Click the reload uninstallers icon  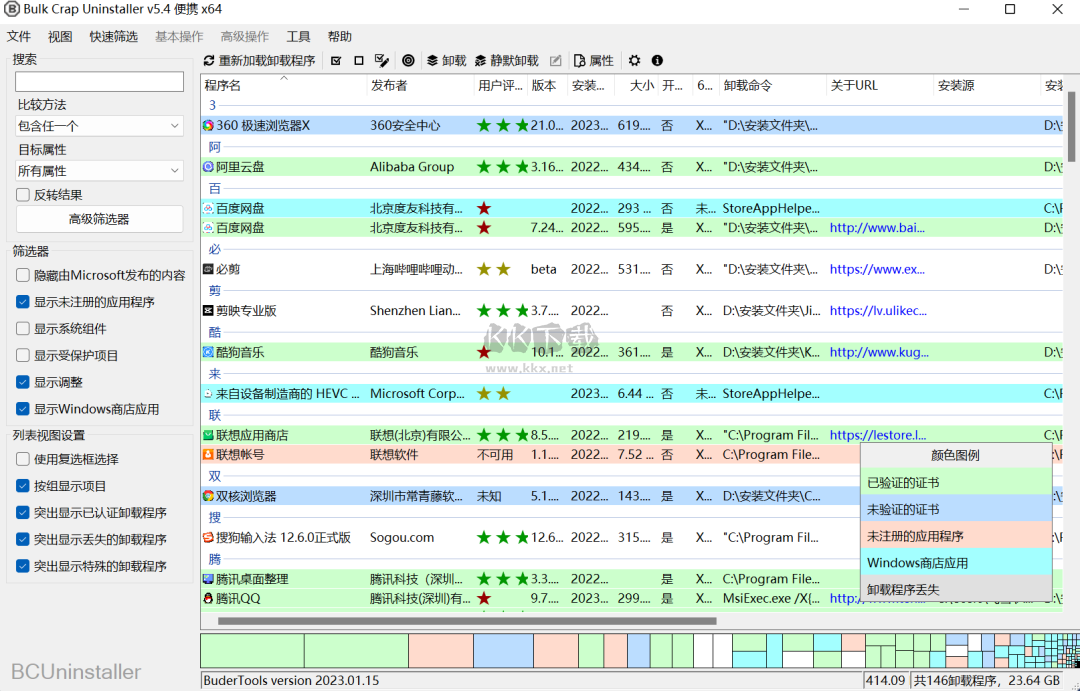click(x=208, y=60)
